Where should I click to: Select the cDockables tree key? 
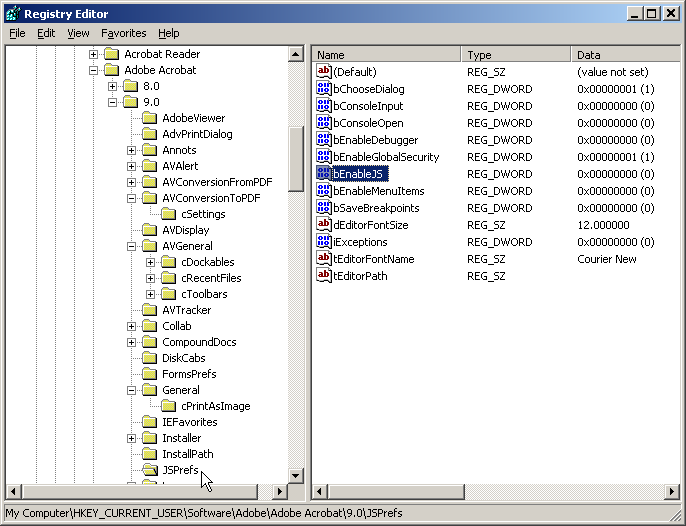pyautogui.click(x=208, y=262)
